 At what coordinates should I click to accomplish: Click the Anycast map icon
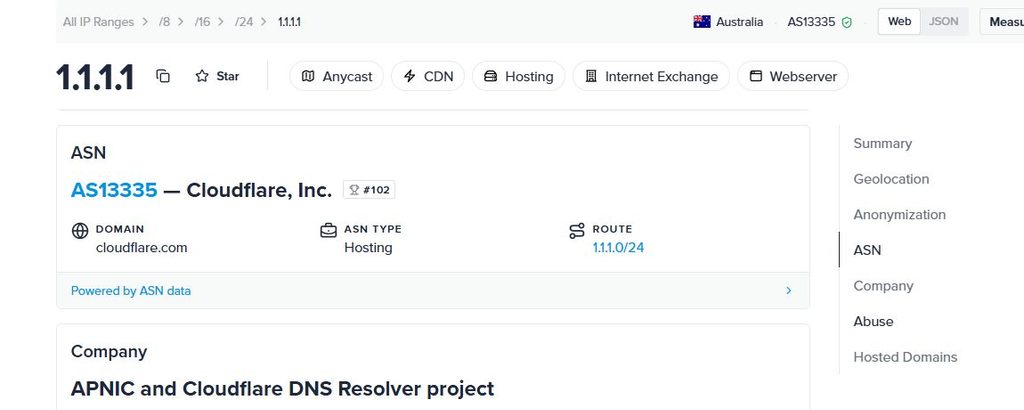click(308, 76)
